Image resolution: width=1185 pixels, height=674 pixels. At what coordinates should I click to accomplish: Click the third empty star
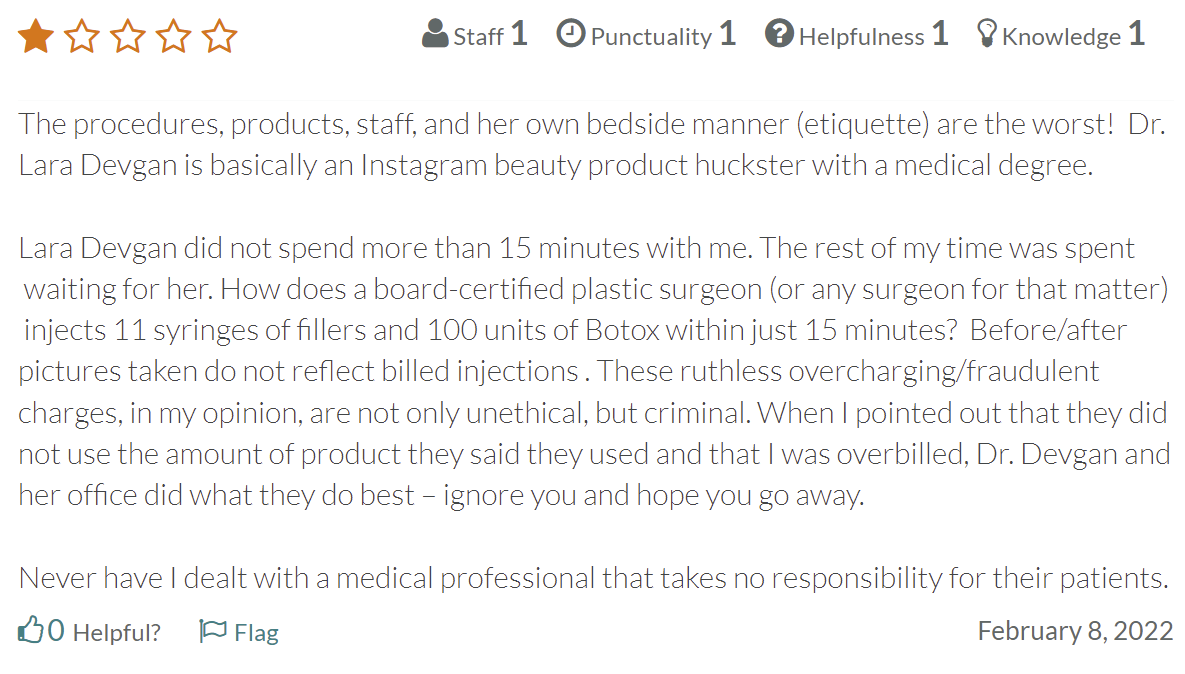(128, 36)
